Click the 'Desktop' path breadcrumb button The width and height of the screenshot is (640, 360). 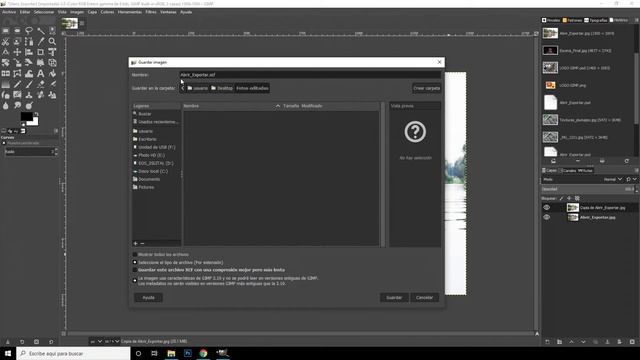[x=222, y=88]
